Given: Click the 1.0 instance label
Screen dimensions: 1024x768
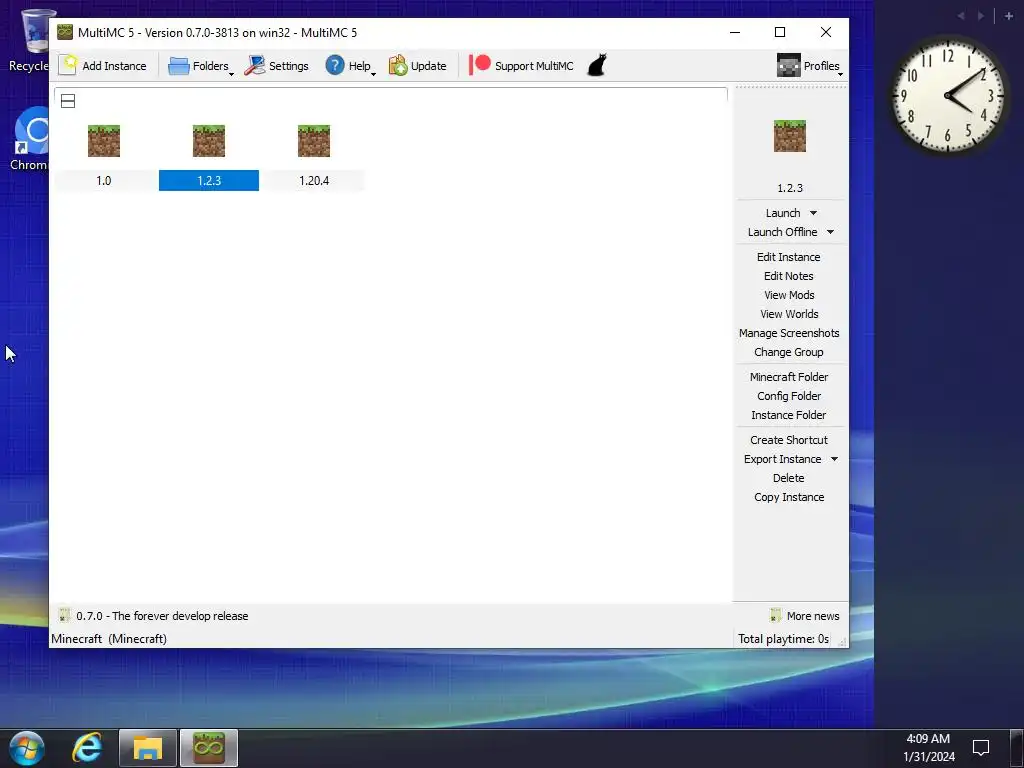Looking at the screenshot, I should (x=104, y=181).
